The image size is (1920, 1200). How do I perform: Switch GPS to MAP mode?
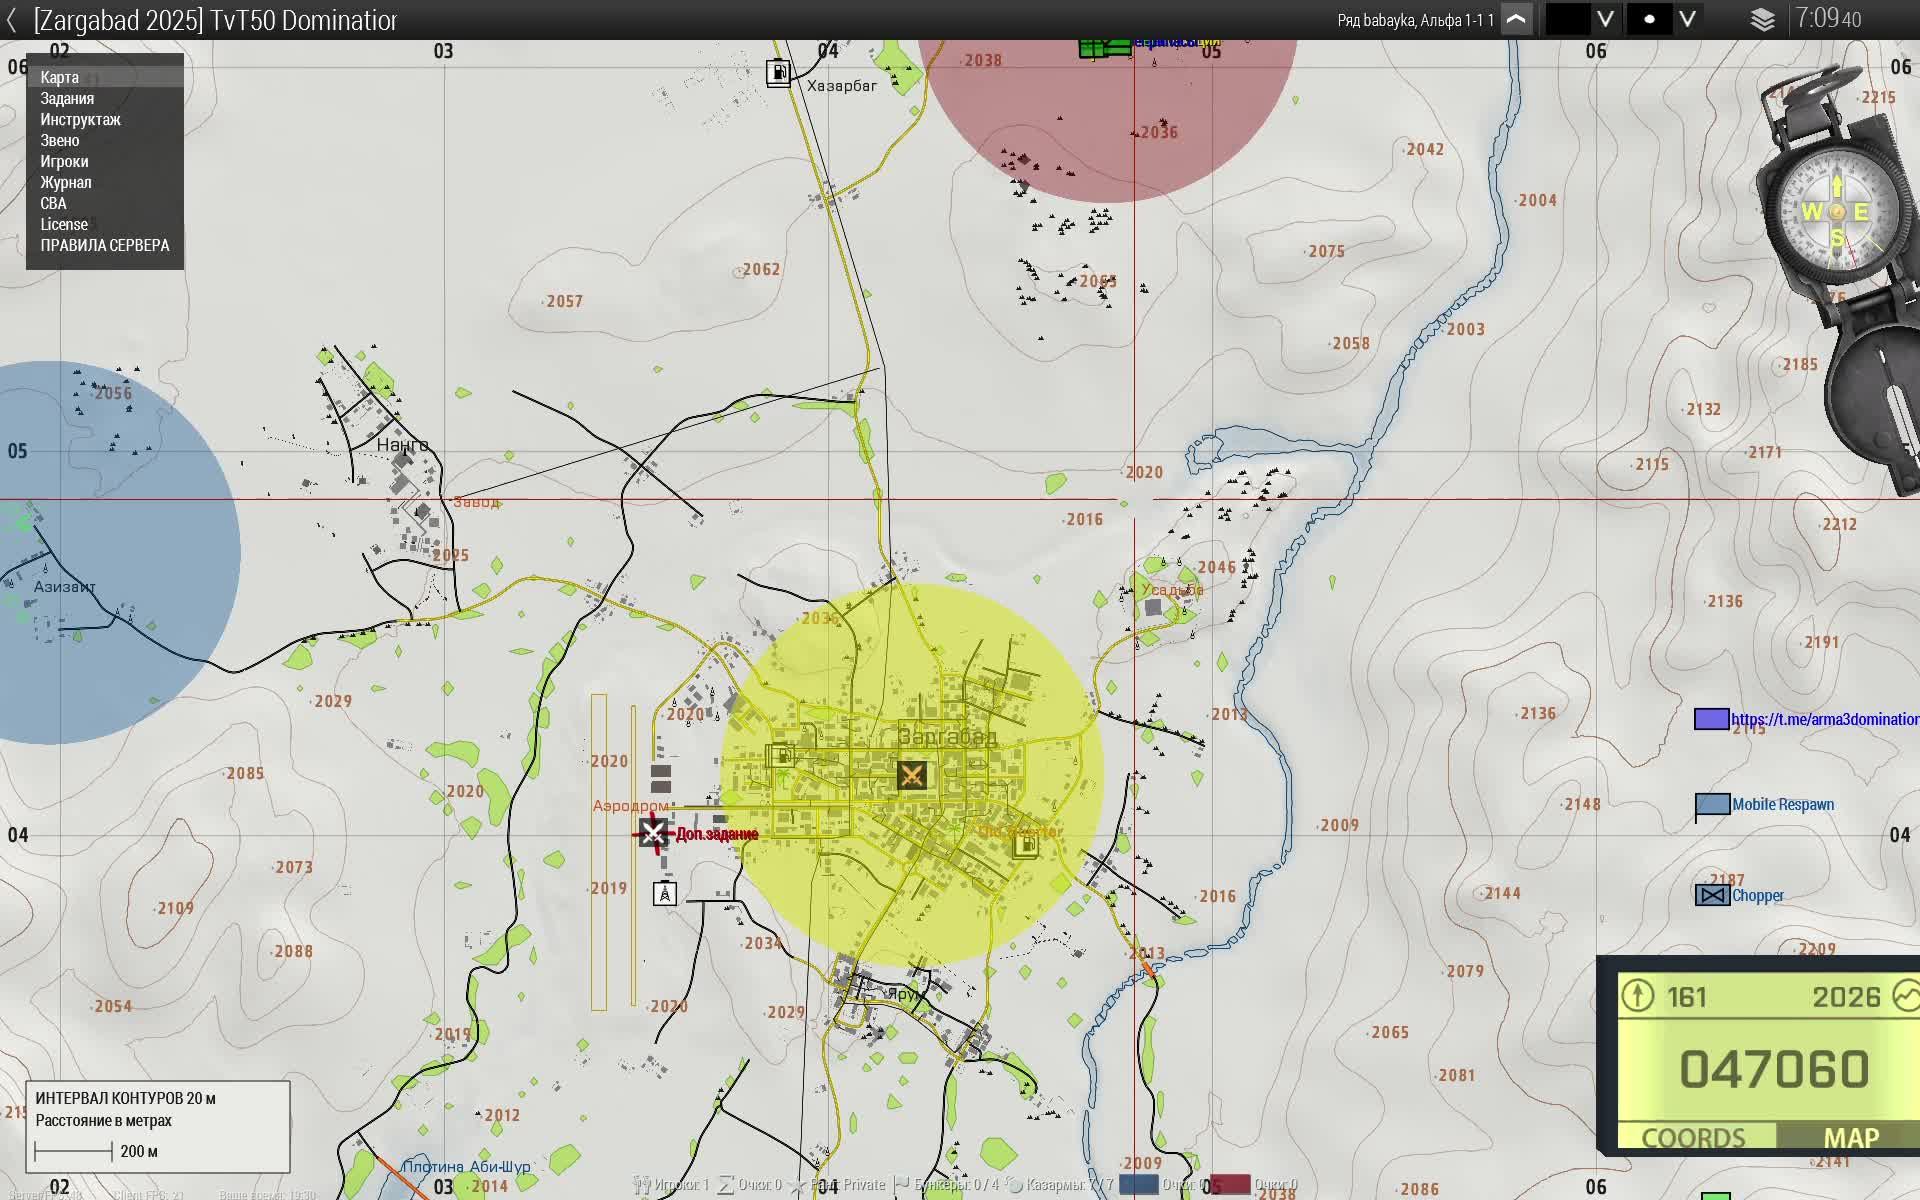[1851, 1138]
